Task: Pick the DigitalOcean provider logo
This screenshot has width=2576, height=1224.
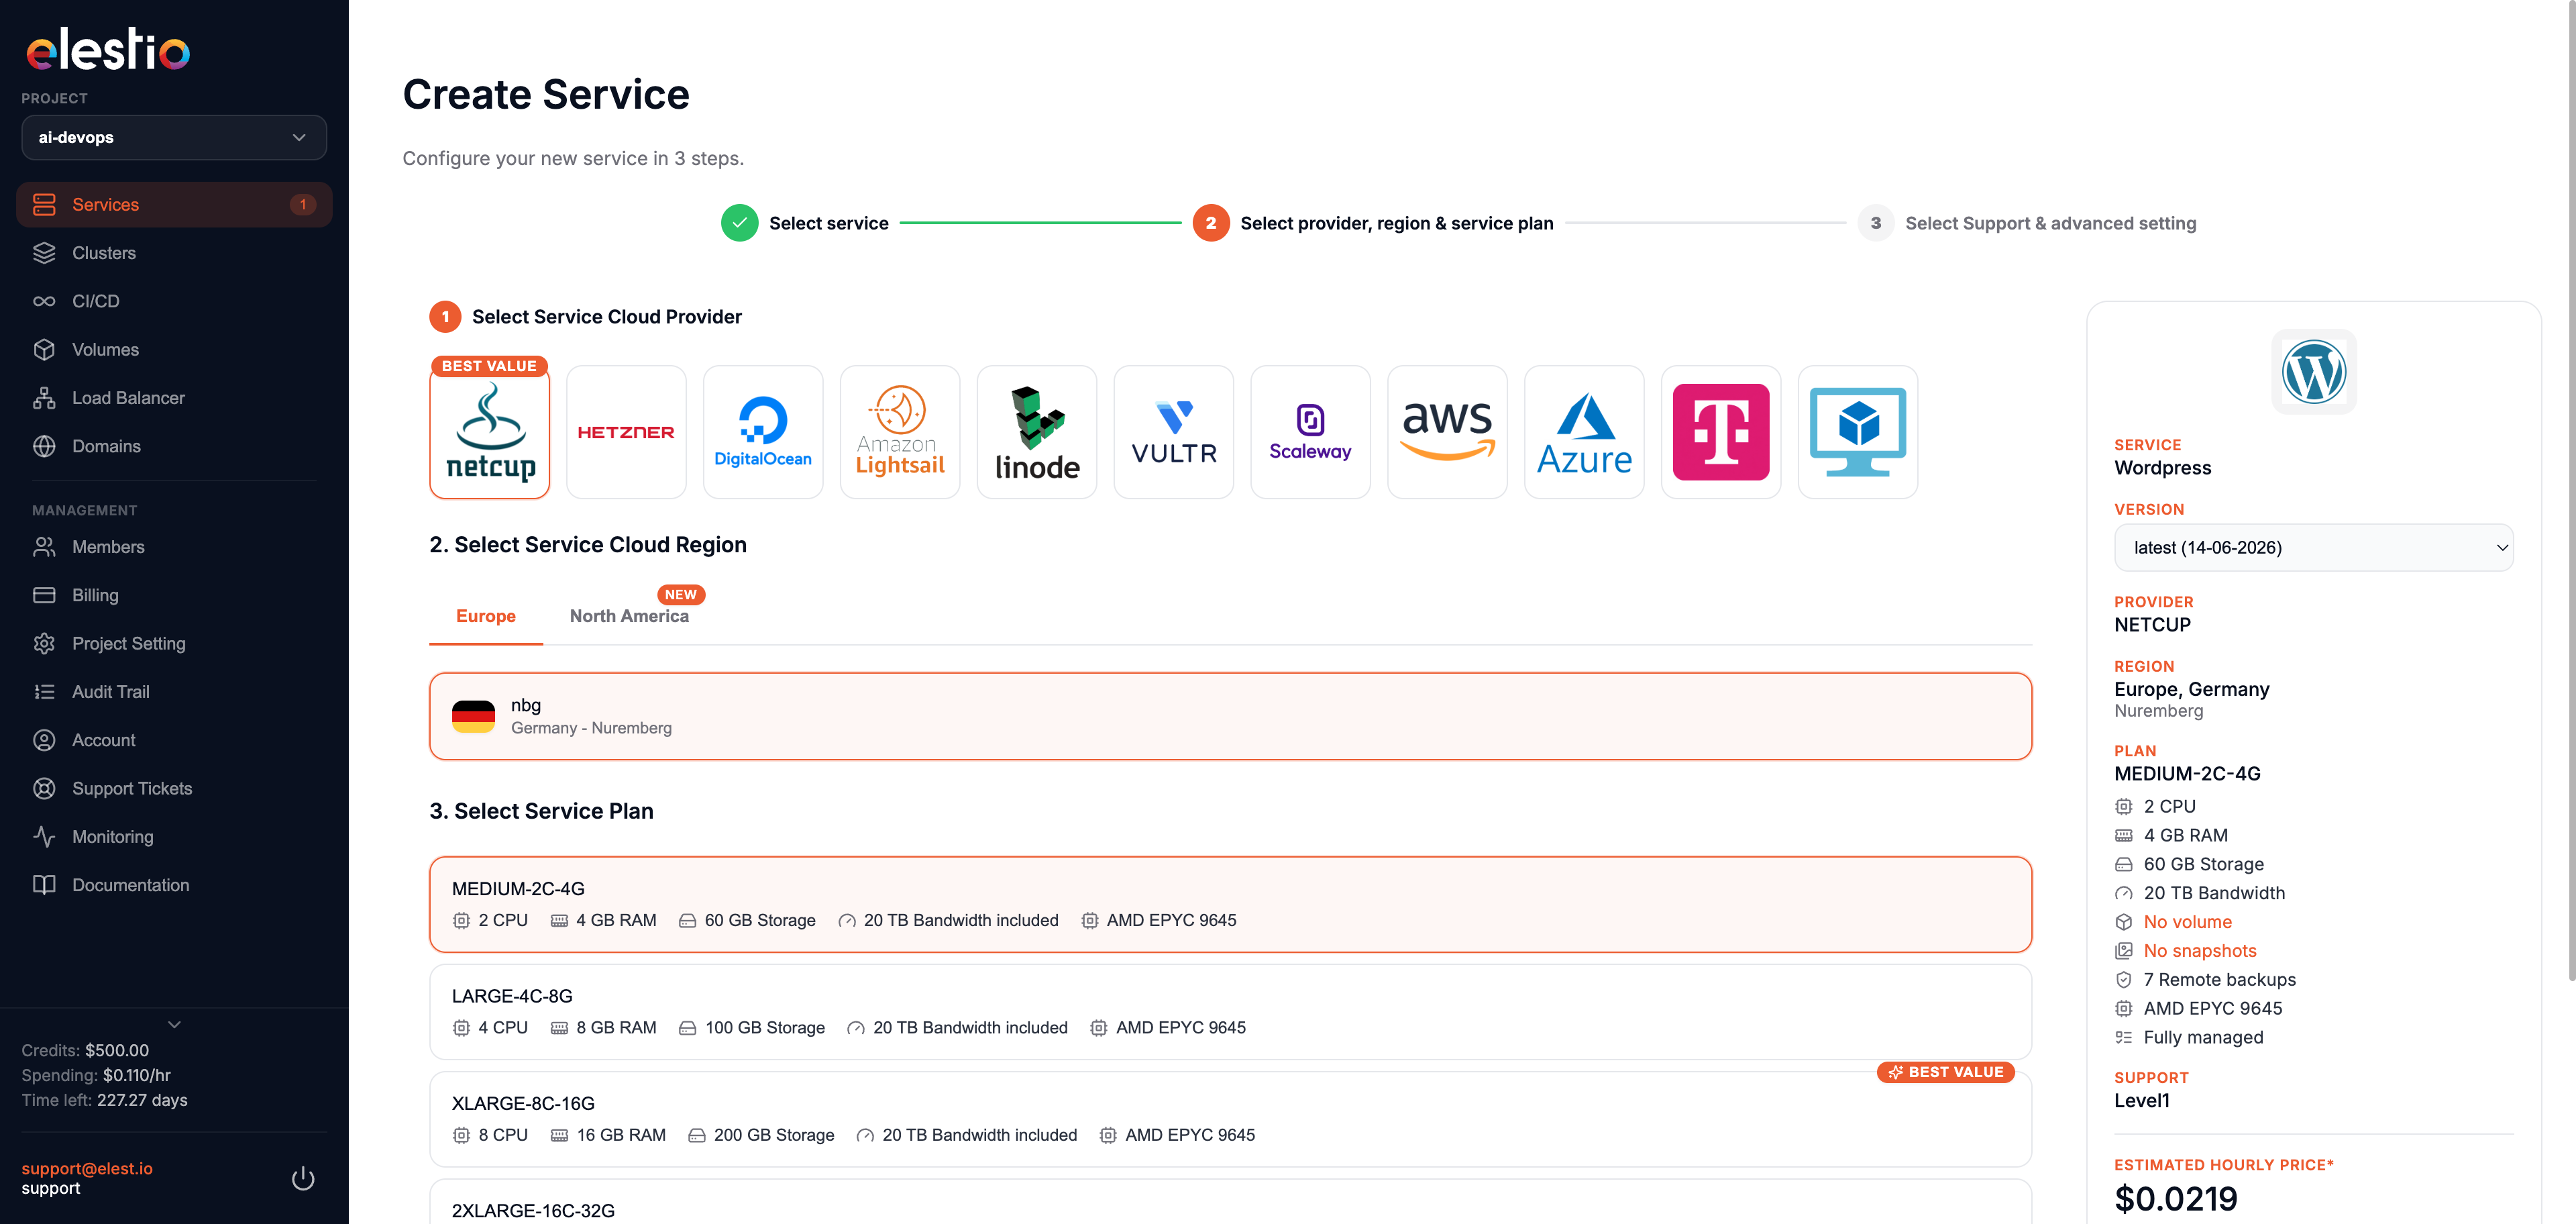Action: pos(763,432)
